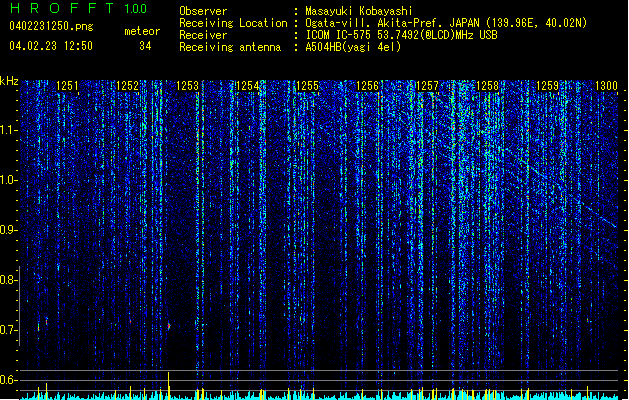Click the version number 1.0.0

click(136, 9)
